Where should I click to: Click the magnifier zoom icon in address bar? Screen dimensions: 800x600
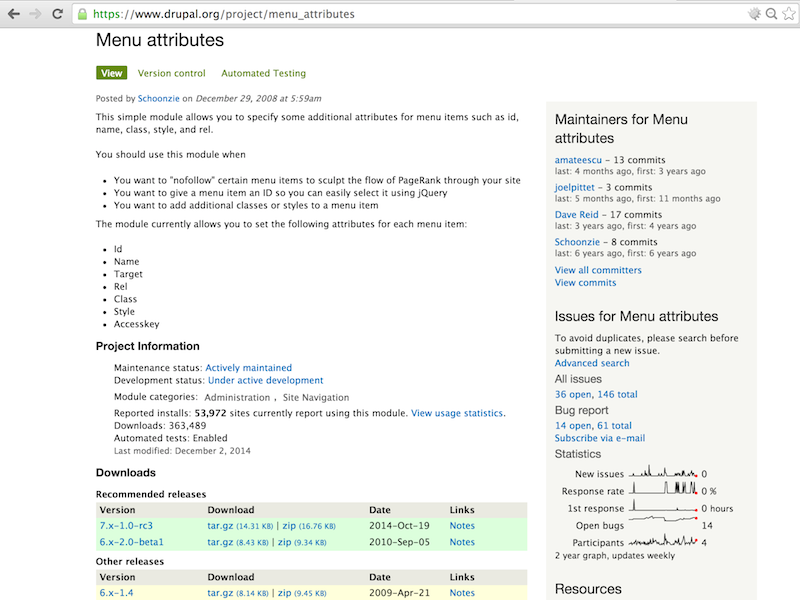coord(771,14)
